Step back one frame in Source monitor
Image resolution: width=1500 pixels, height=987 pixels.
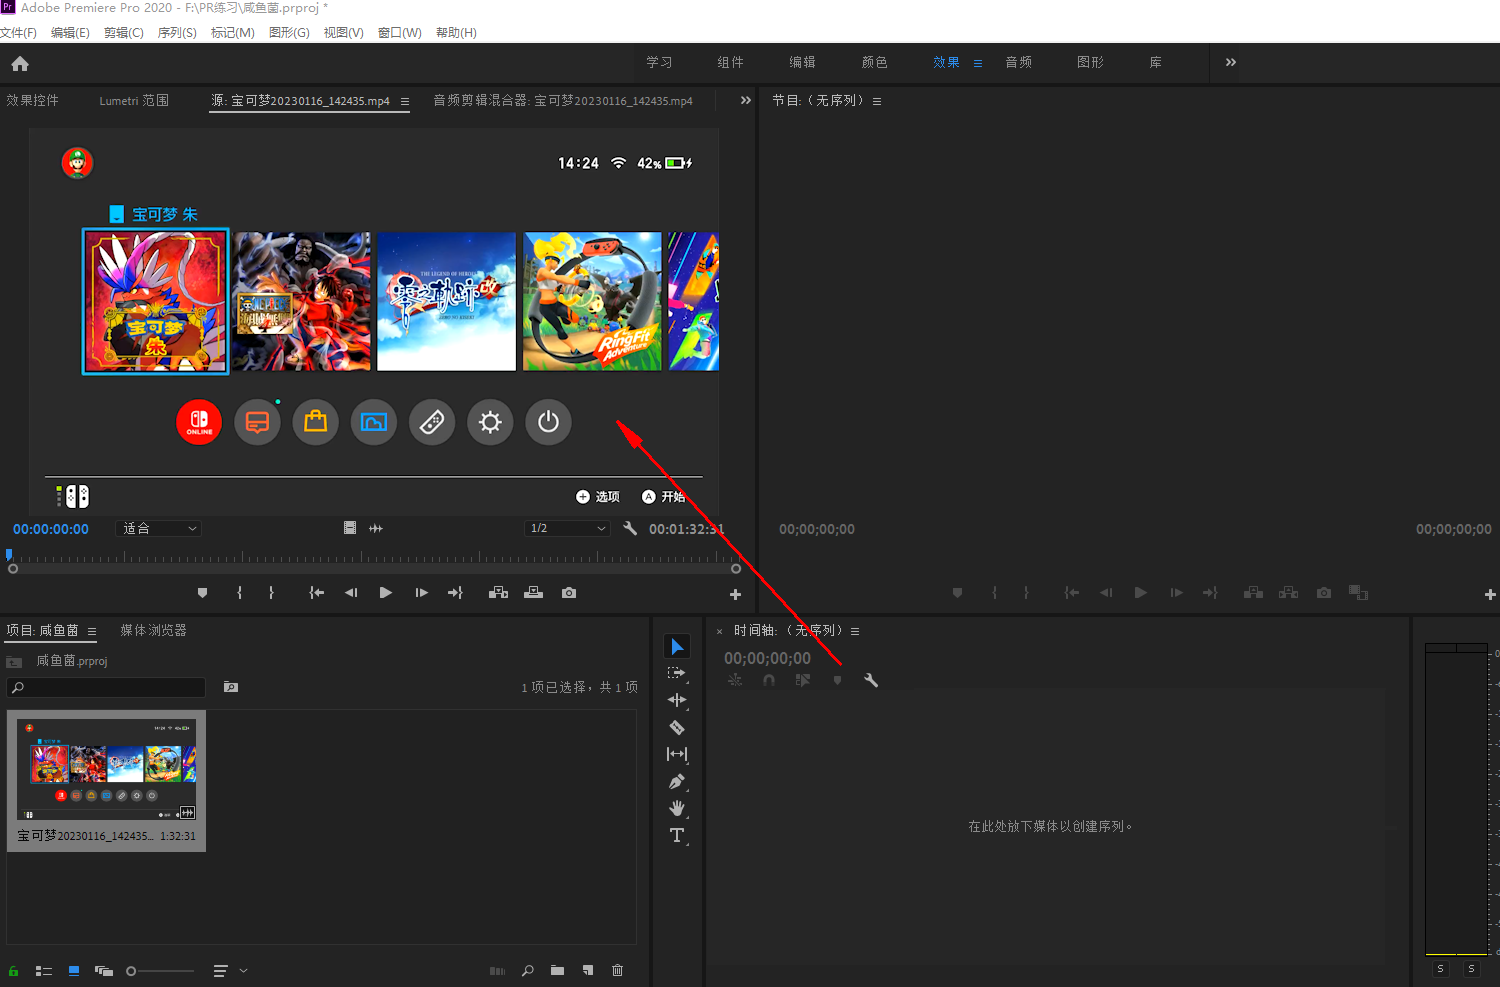click(x=351, y=593)
